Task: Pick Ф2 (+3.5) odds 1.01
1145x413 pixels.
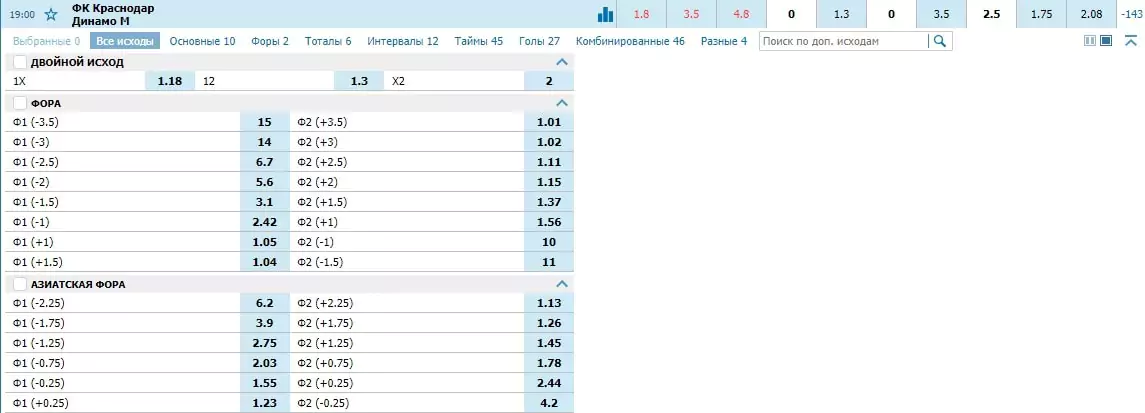Action: [549, 123]
